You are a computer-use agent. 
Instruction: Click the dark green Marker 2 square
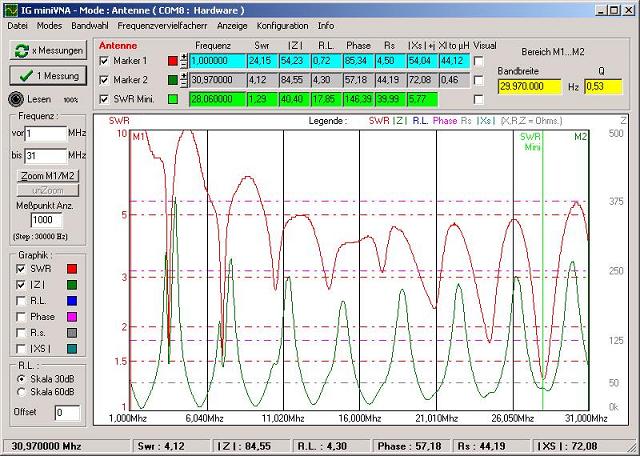172,79
